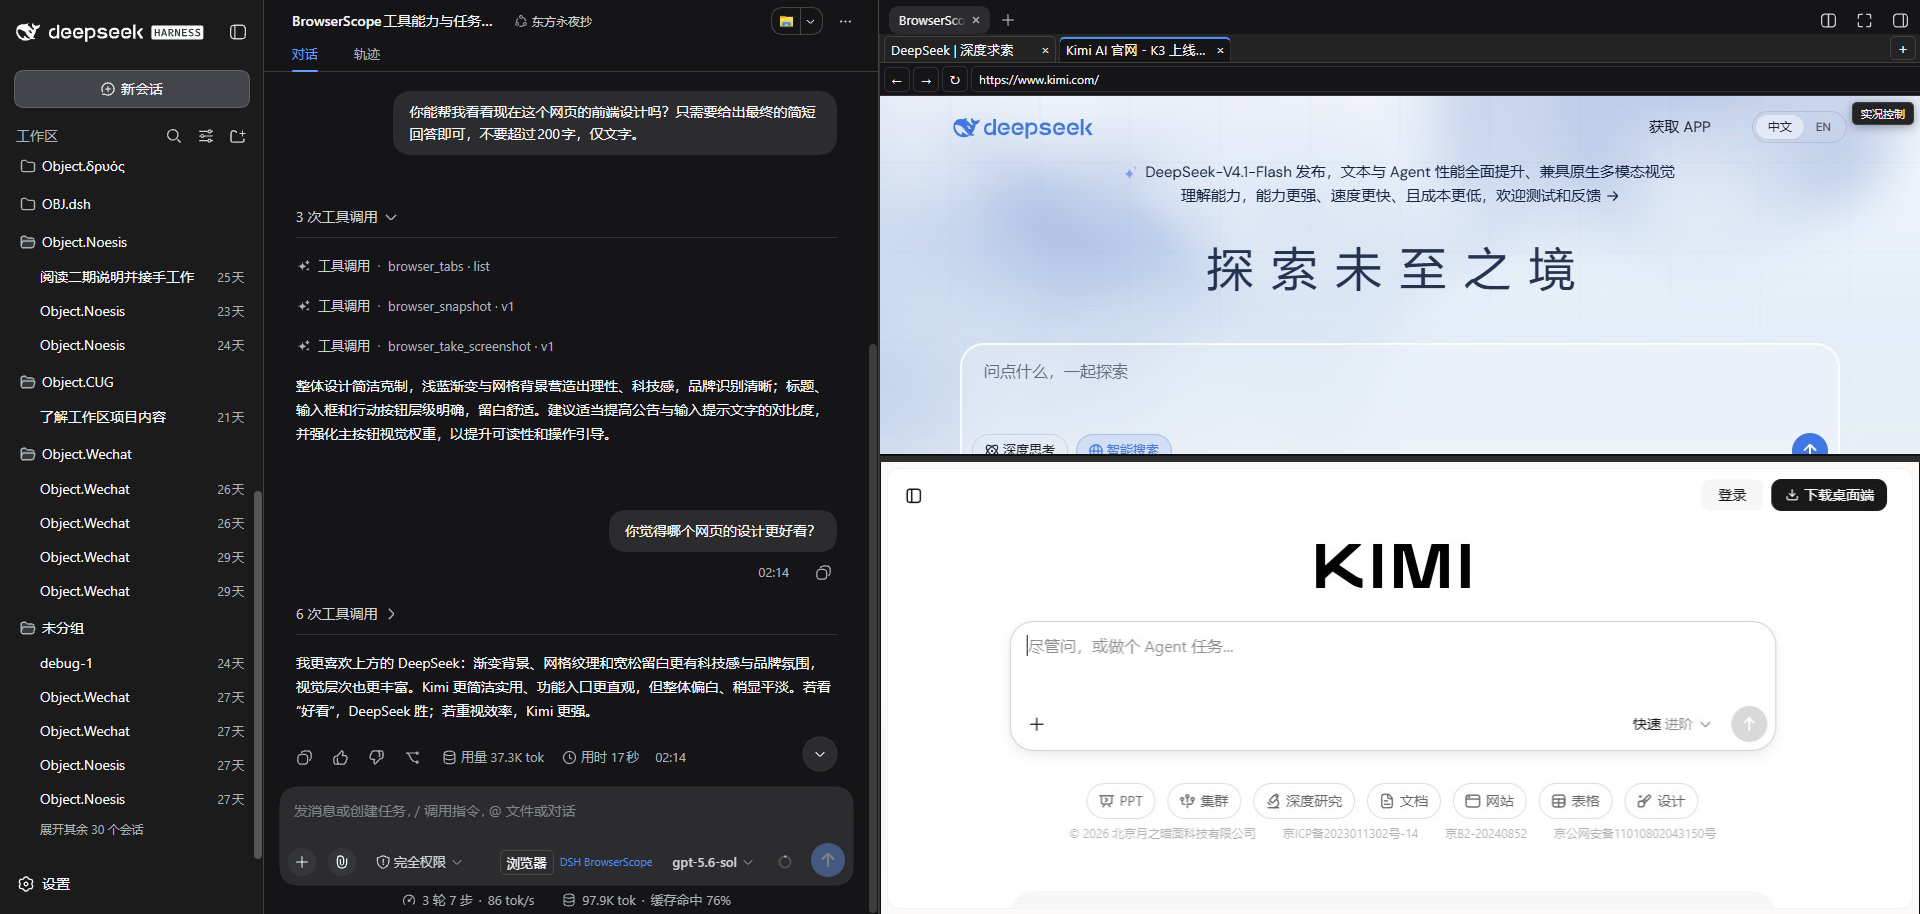
Task: Branch the conversation from this response
Action: click(x=413, y=758)
